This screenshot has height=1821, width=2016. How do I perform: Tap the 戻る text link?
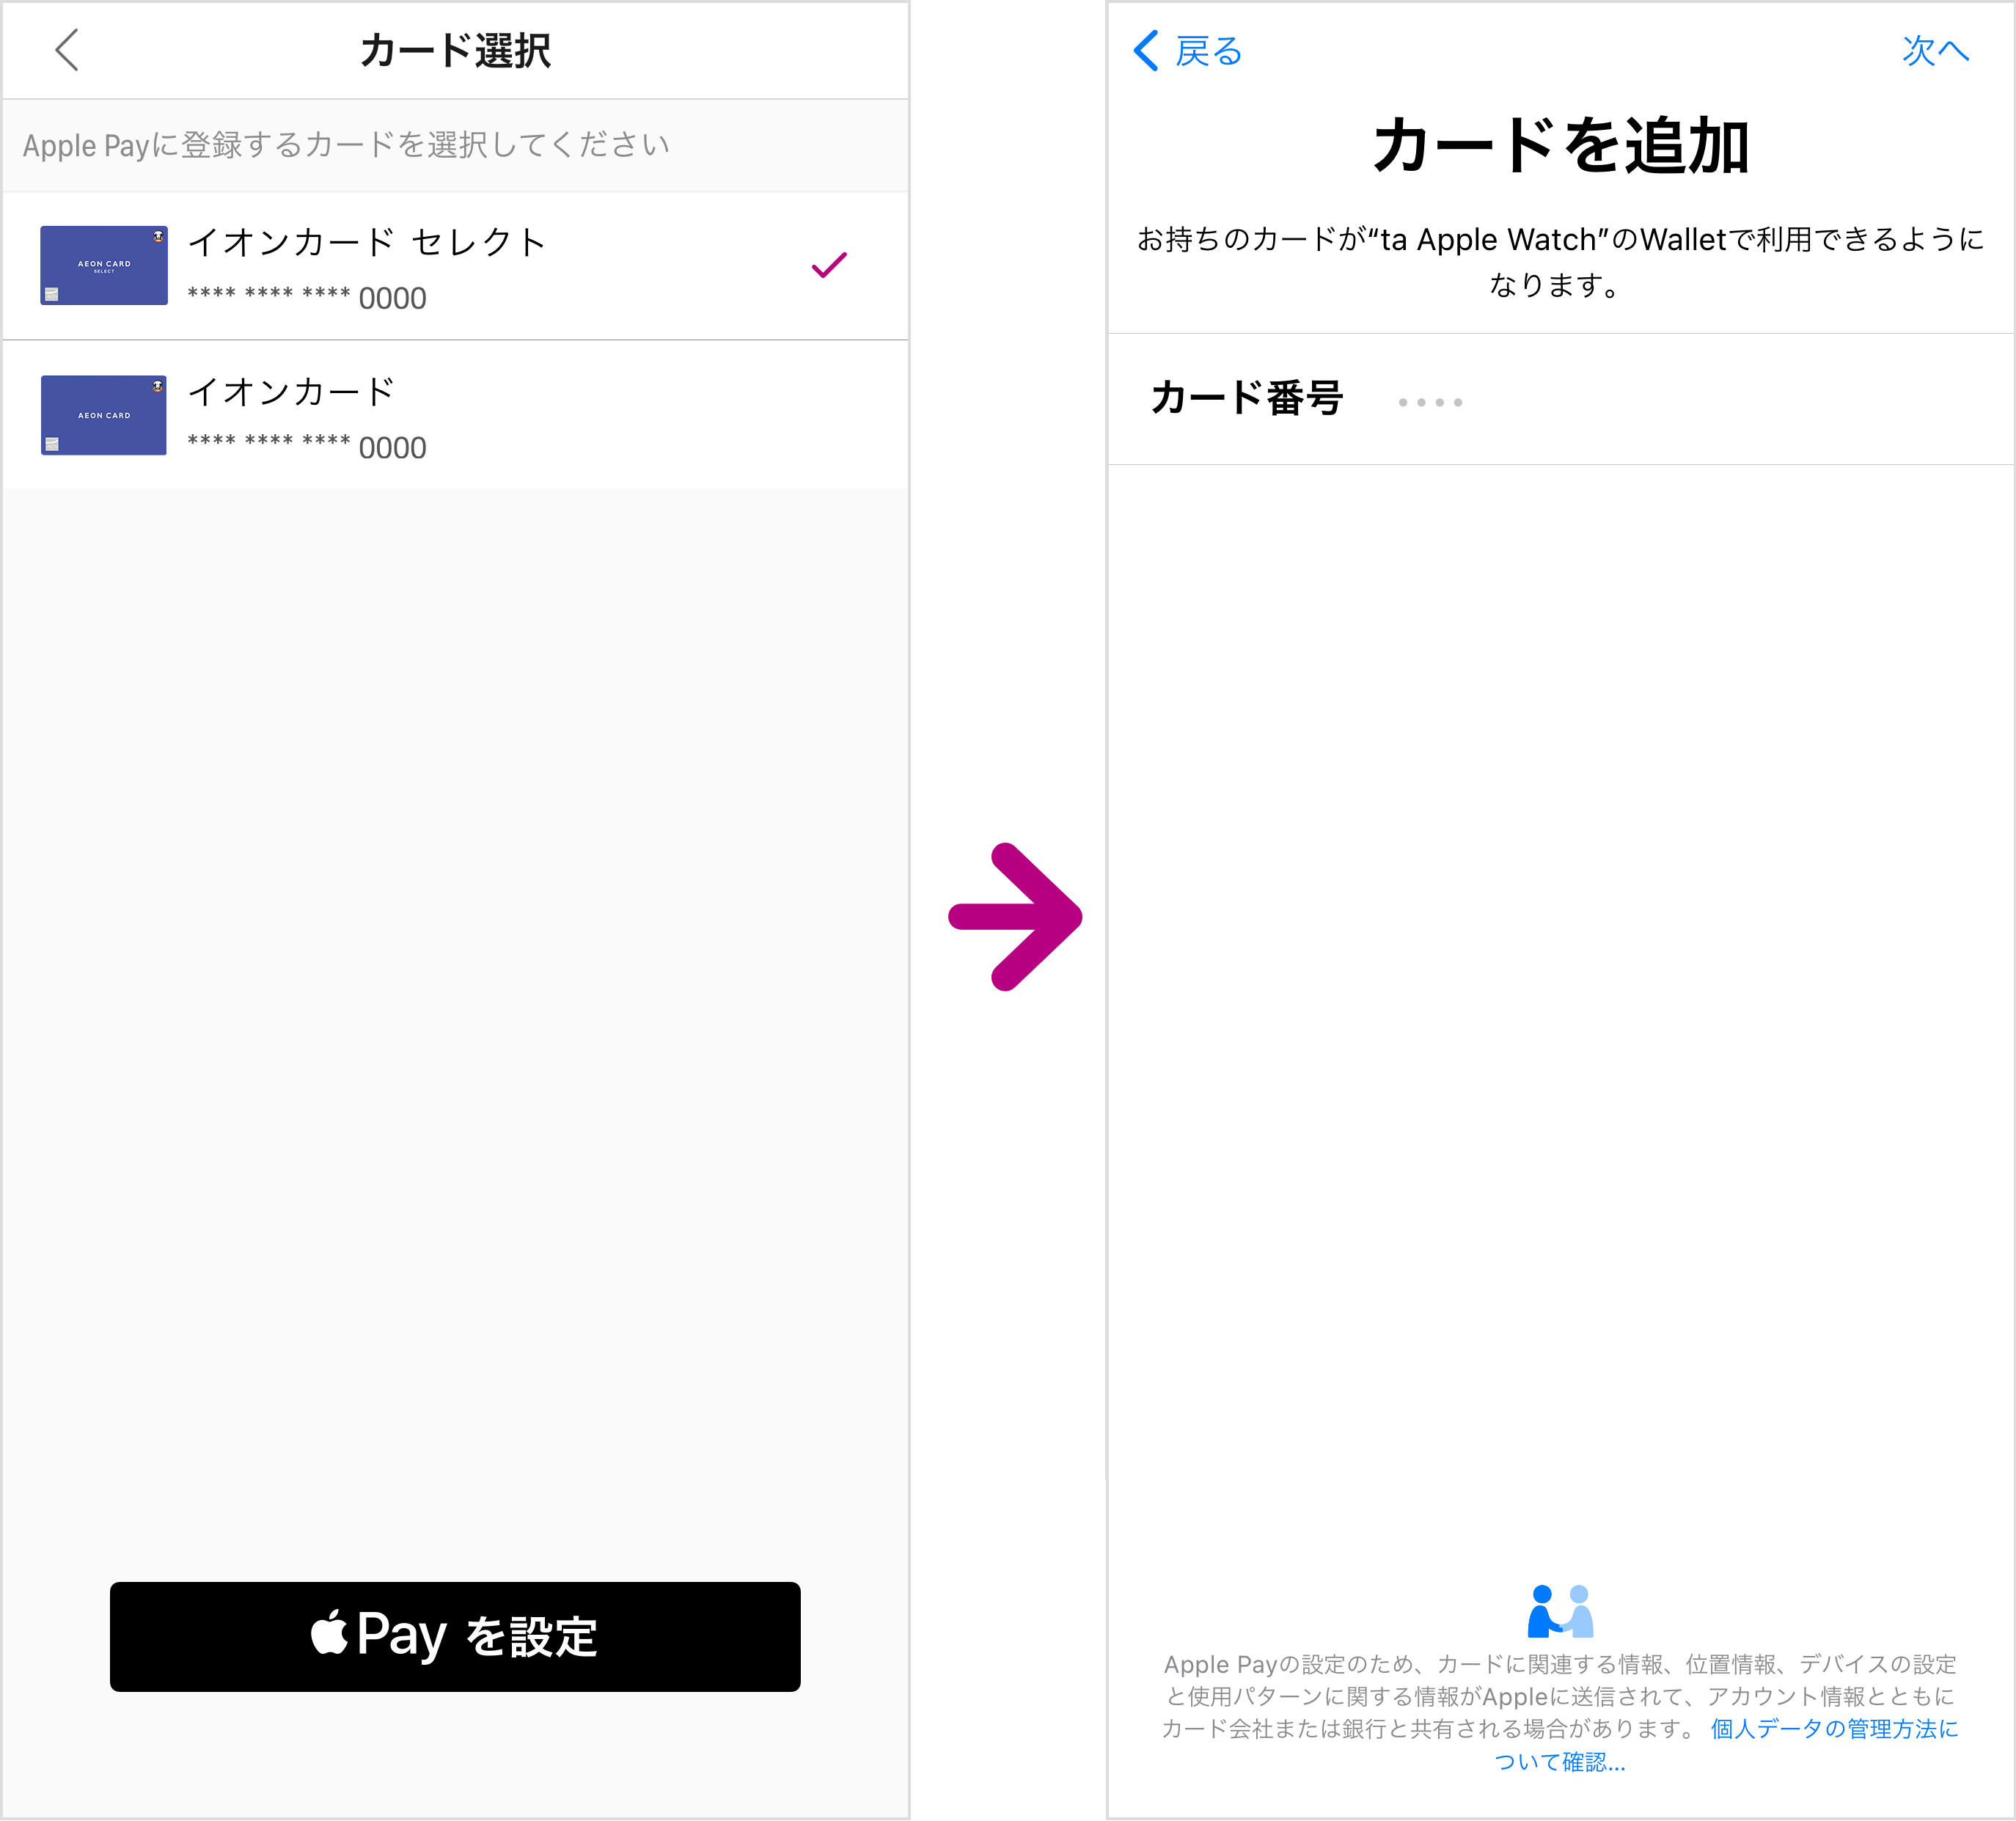(1208, 51)
